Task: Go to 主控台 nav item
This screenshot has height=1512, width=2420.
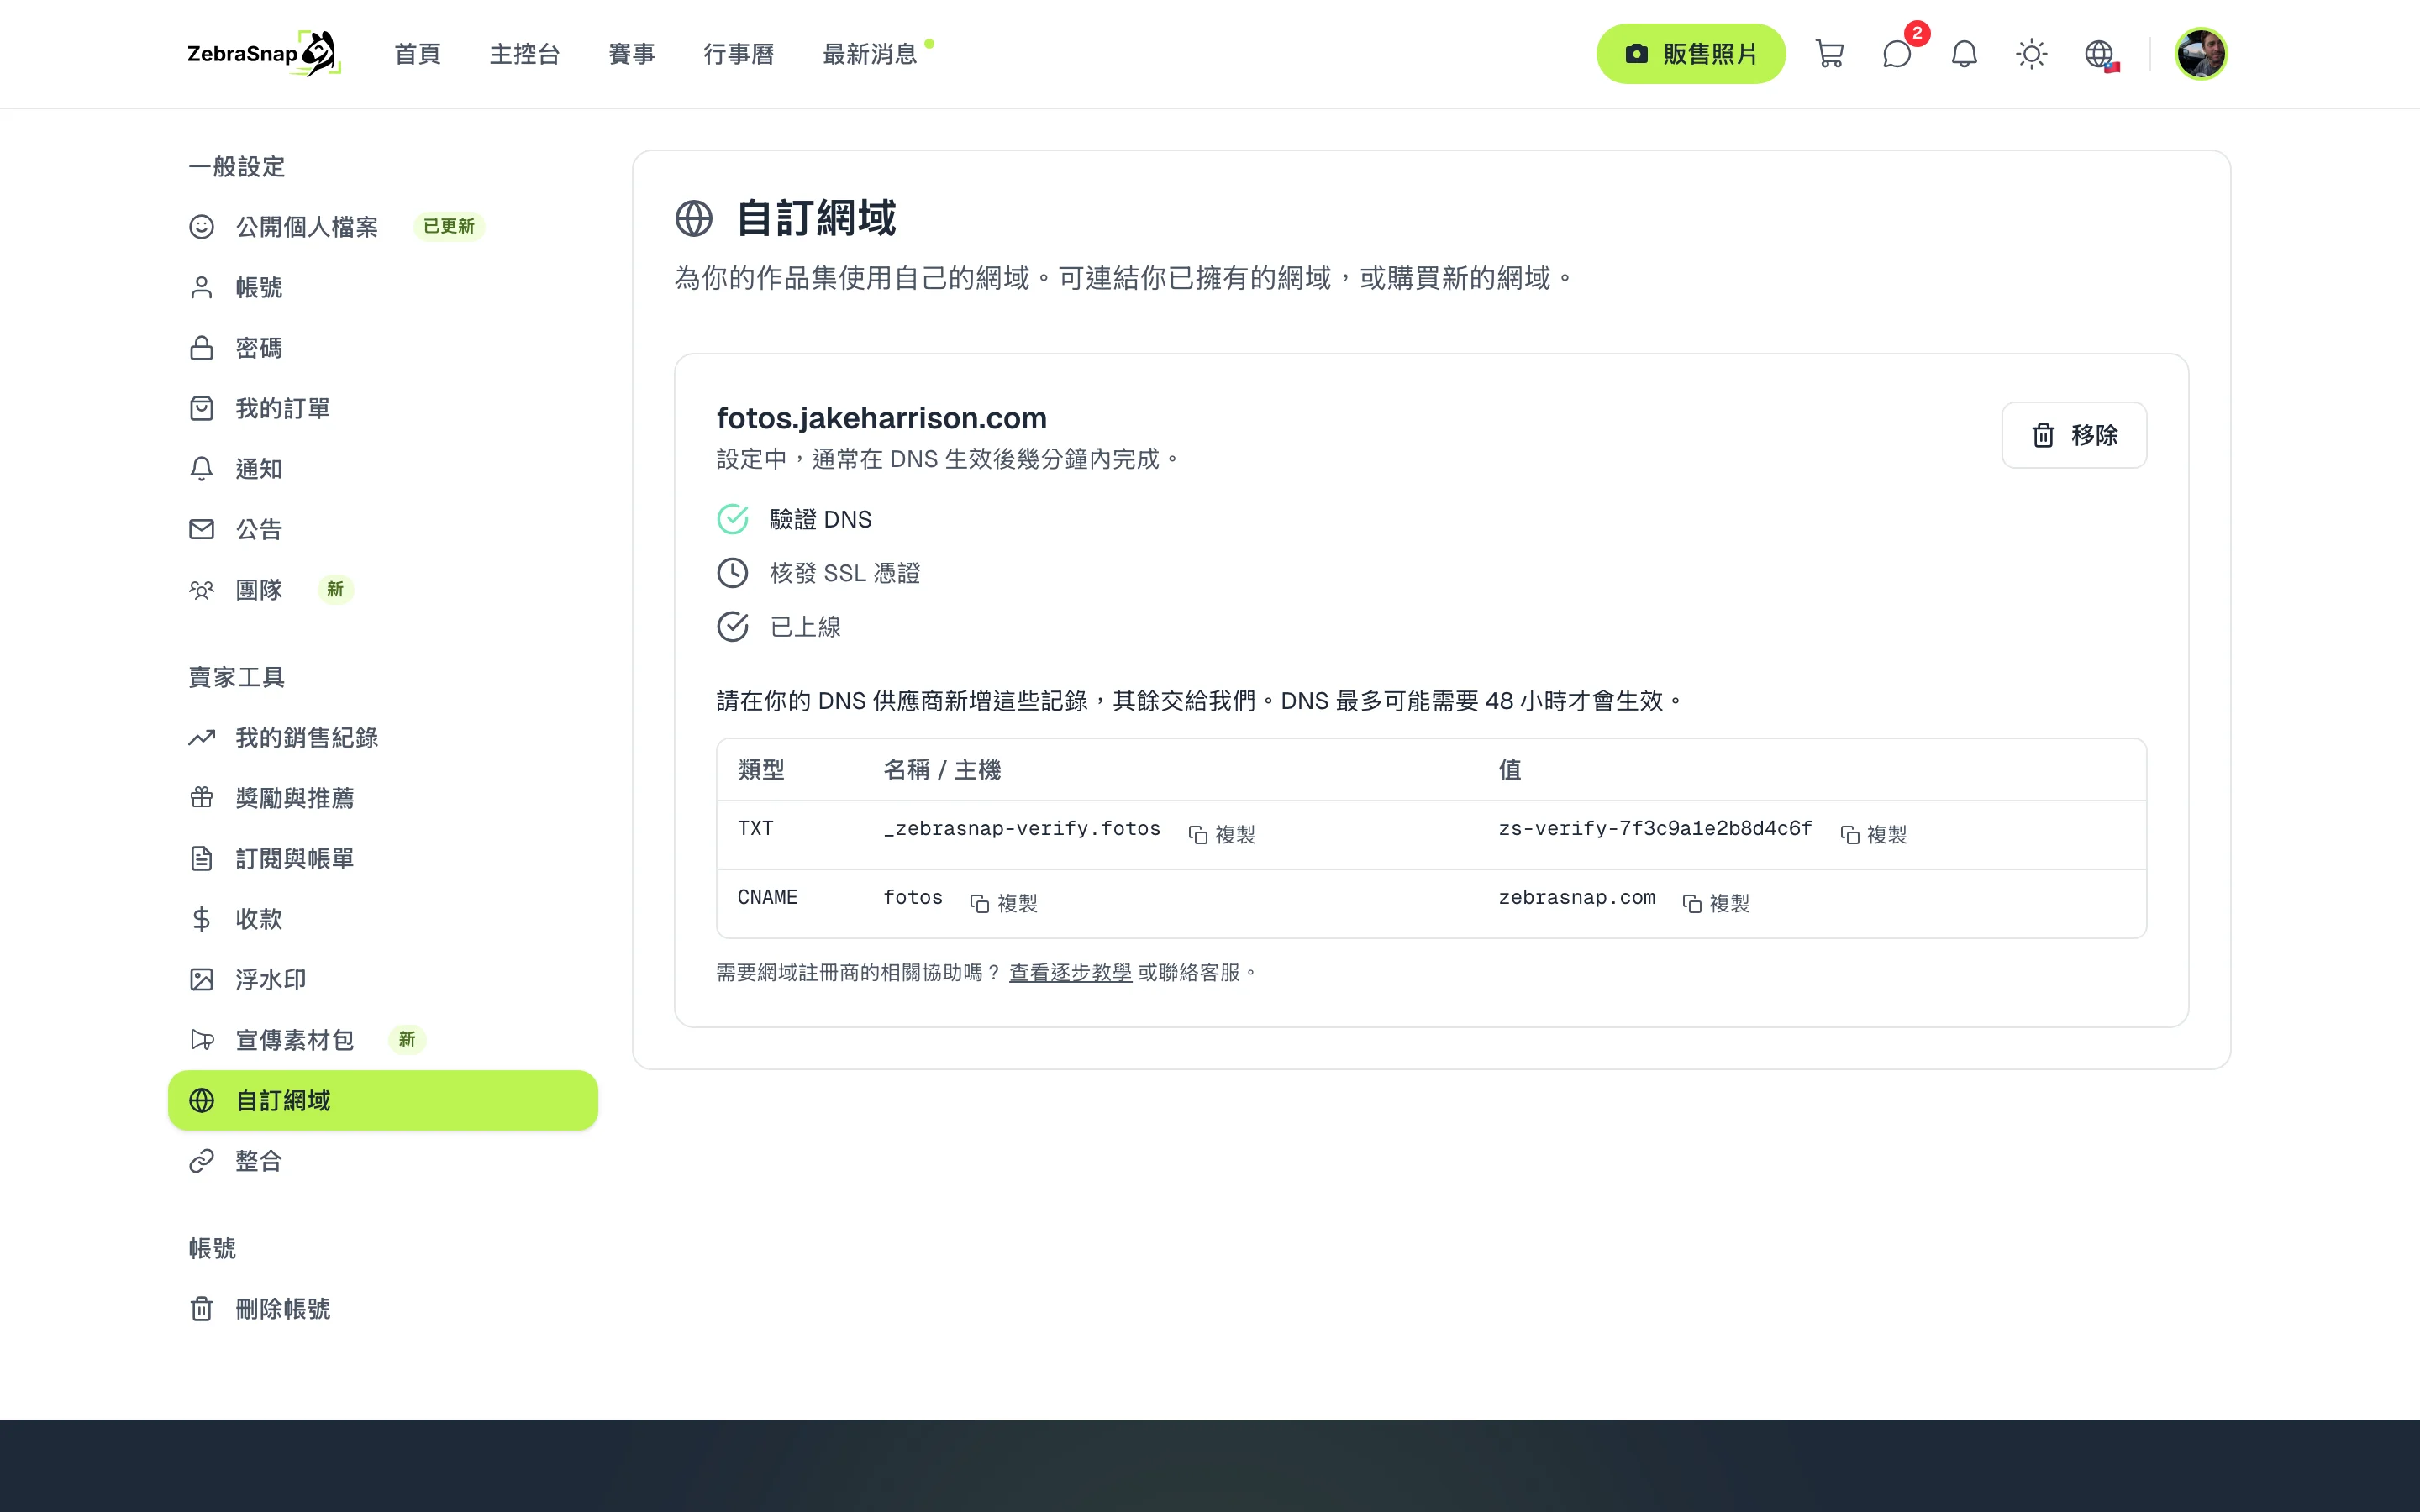Action: tap(524, 54)
